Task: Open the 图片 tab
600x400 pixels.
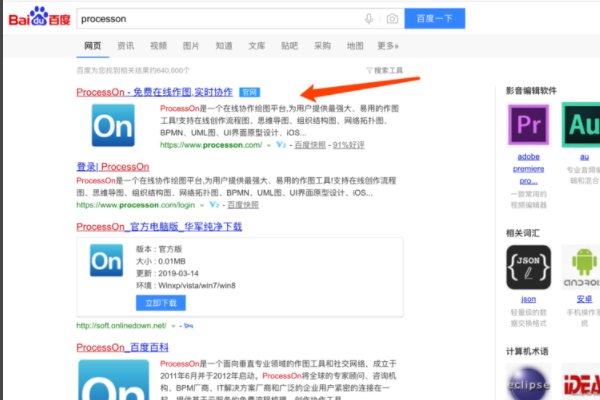Action: coord(191,46)
